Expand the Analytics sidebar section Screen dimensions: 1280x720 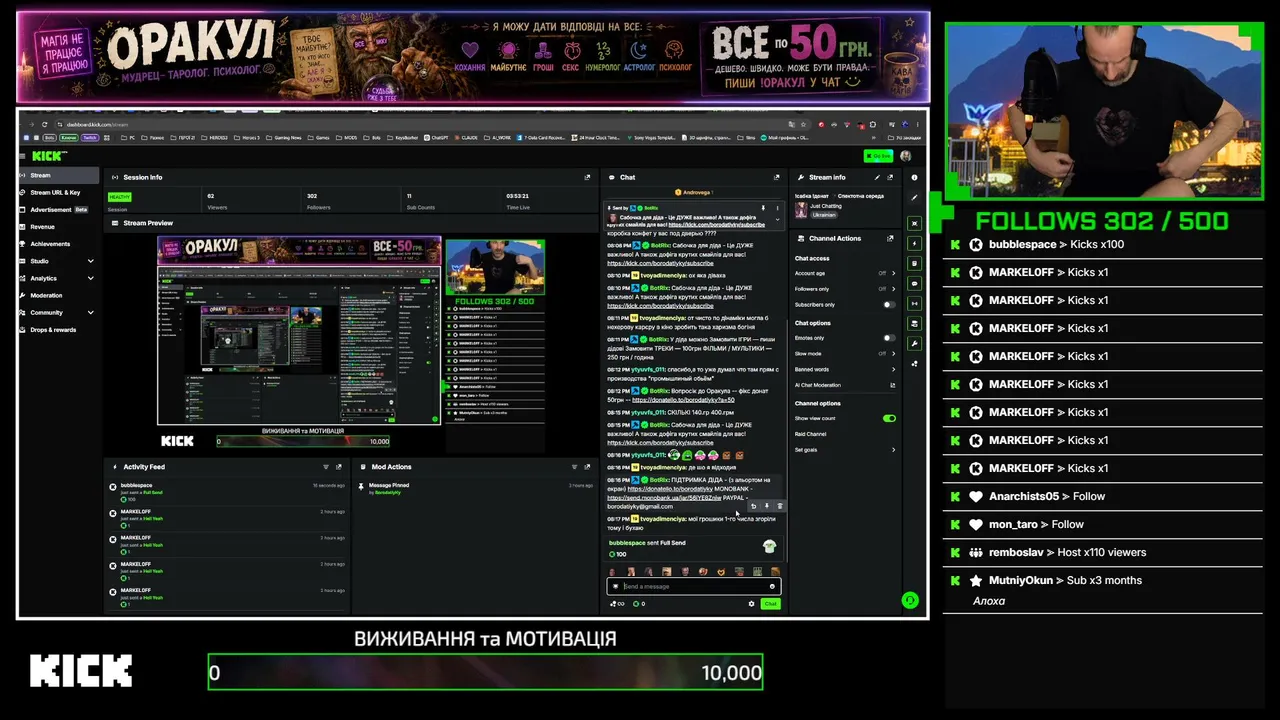[90, 278]
